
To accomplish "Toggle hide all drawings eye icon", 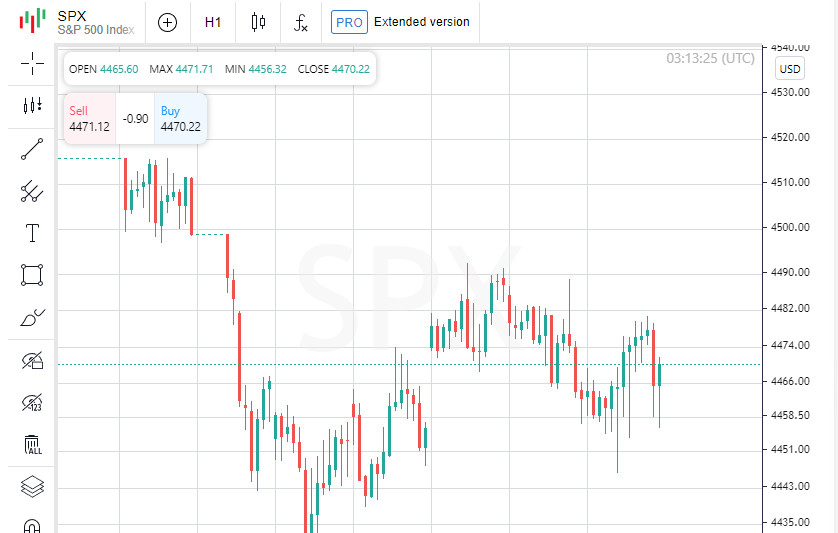I will pyautogui.click(x=32, y=360).
